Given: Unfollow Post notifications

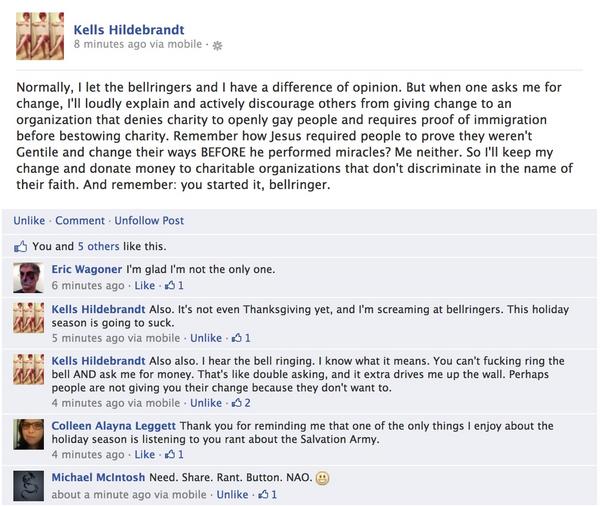Looking at the screenshot, I should 149,220.
